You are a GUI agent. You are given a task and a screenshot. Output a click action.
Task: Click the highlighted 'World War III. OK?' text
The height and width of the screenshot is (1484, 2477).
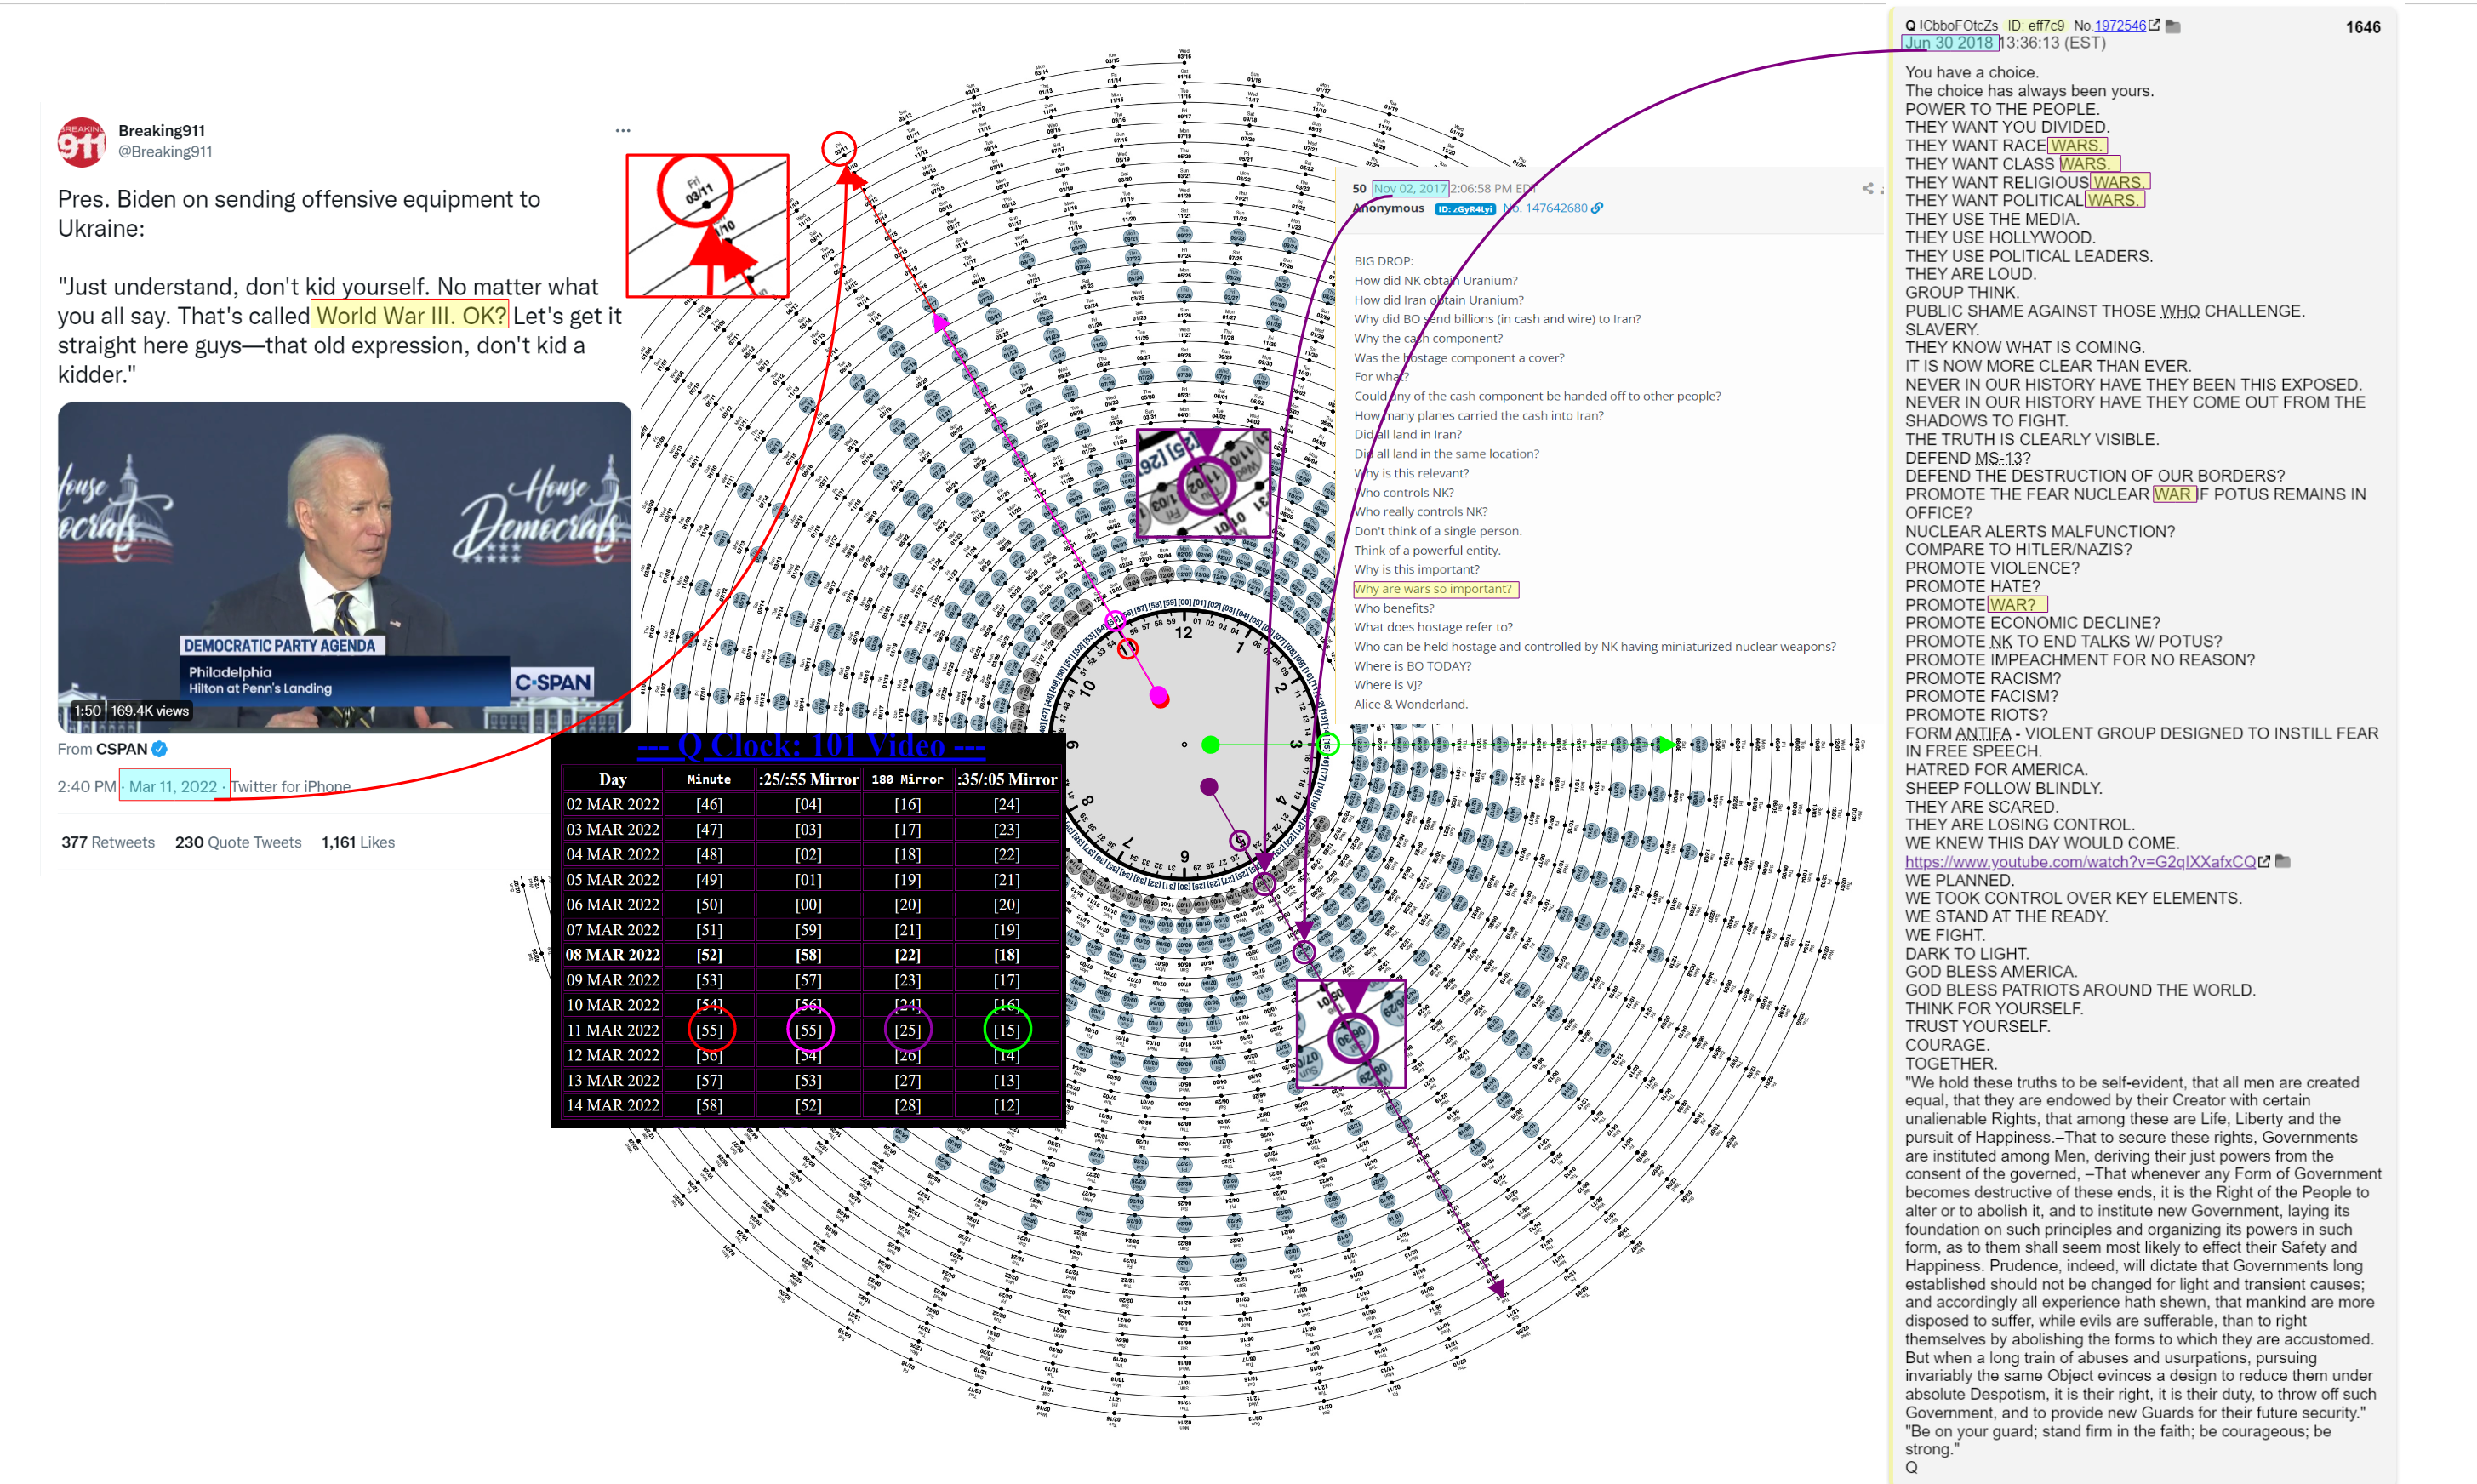coord(411,315)
